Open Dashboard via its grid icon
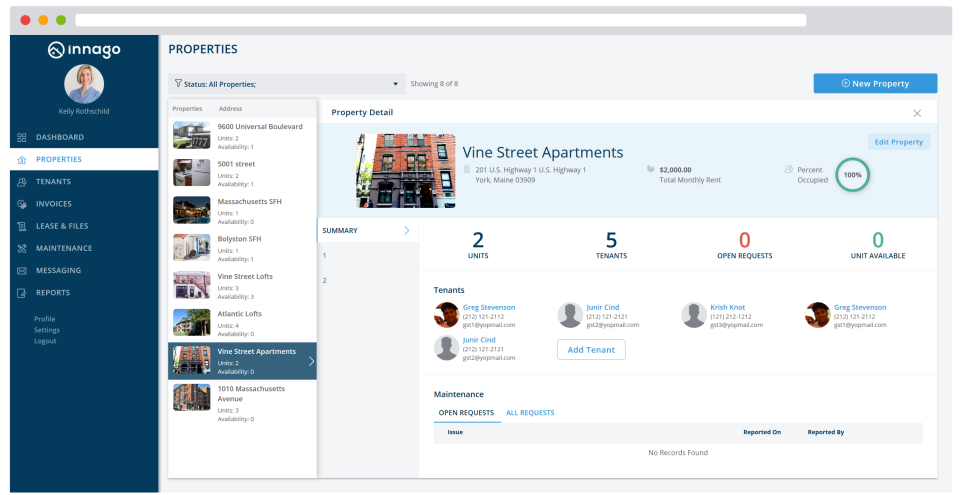The height and width of the screenshot is (495, 960). (x=21, y=137)
